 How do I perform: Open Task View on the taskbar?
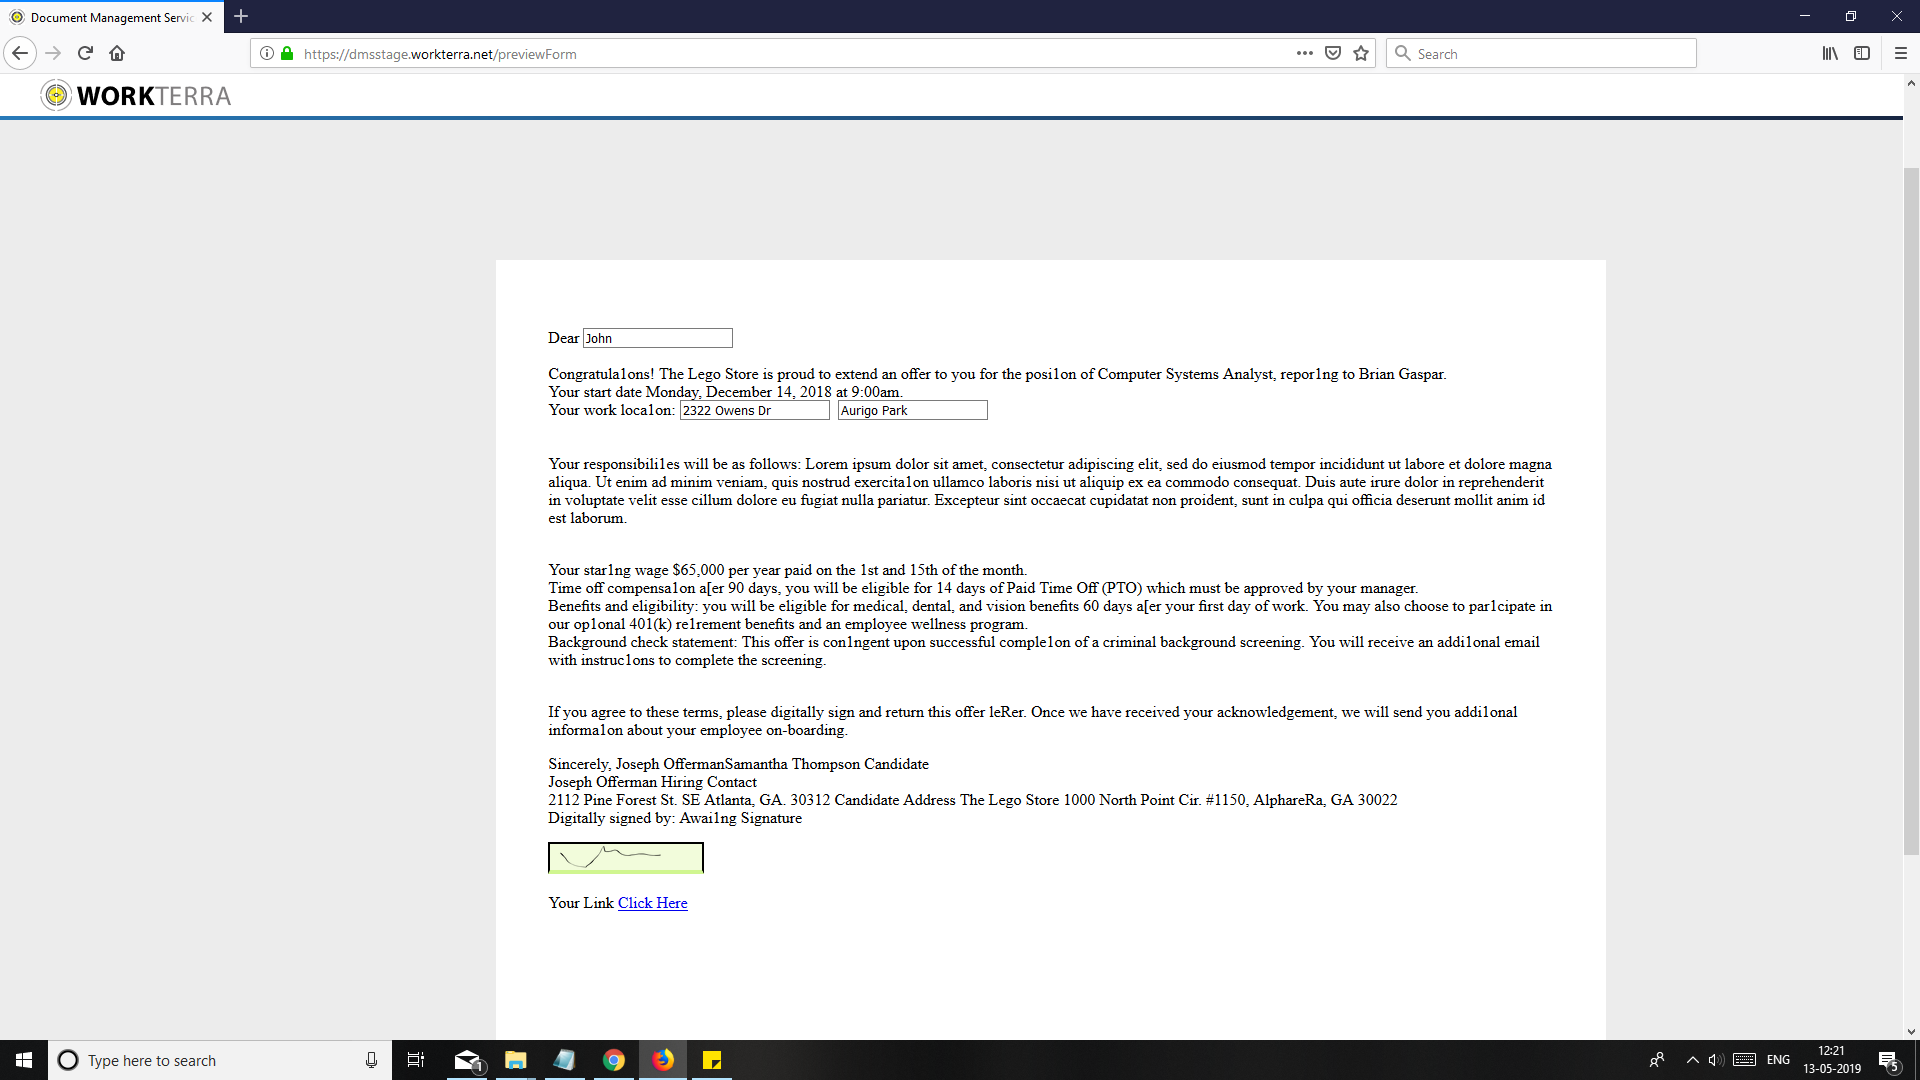coord(416,1060)
